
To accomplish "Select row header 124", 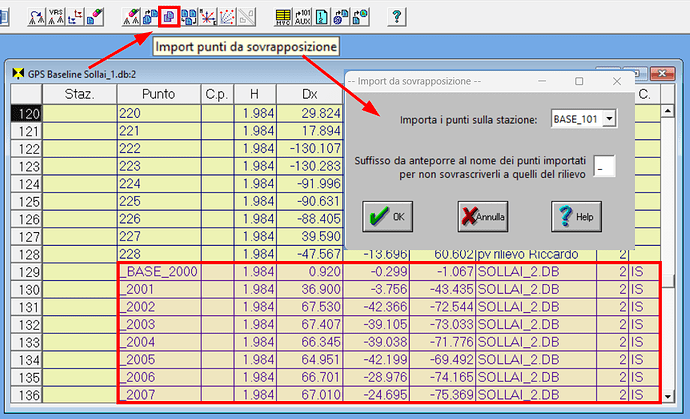I will 26,184.
